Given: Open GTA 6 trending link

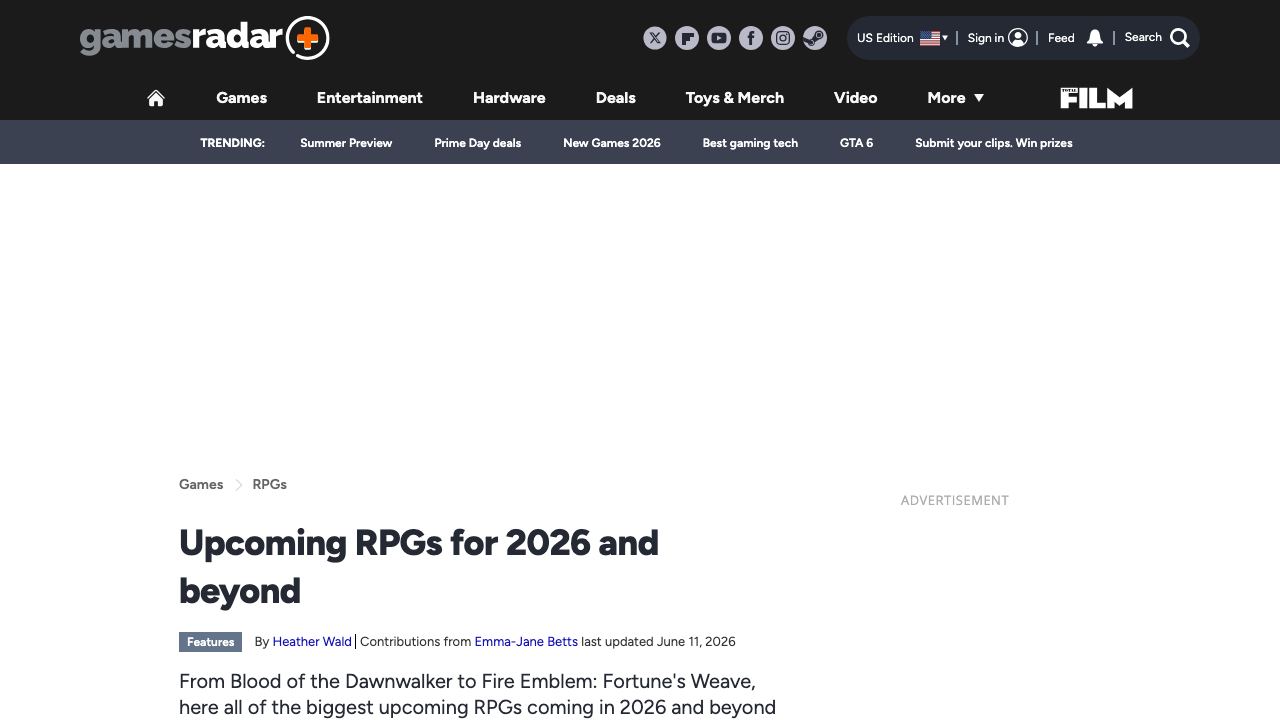Looking at the screenshot, I should click(x=856, y=143).
